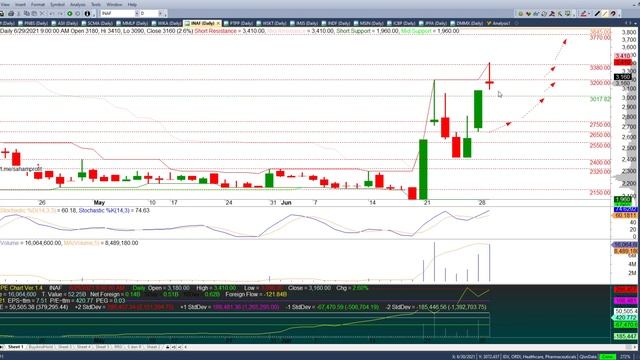Click the next-symbol arrow right of the interval field
Viewport: 640px width, 360px height.
[x=160, y=13]
